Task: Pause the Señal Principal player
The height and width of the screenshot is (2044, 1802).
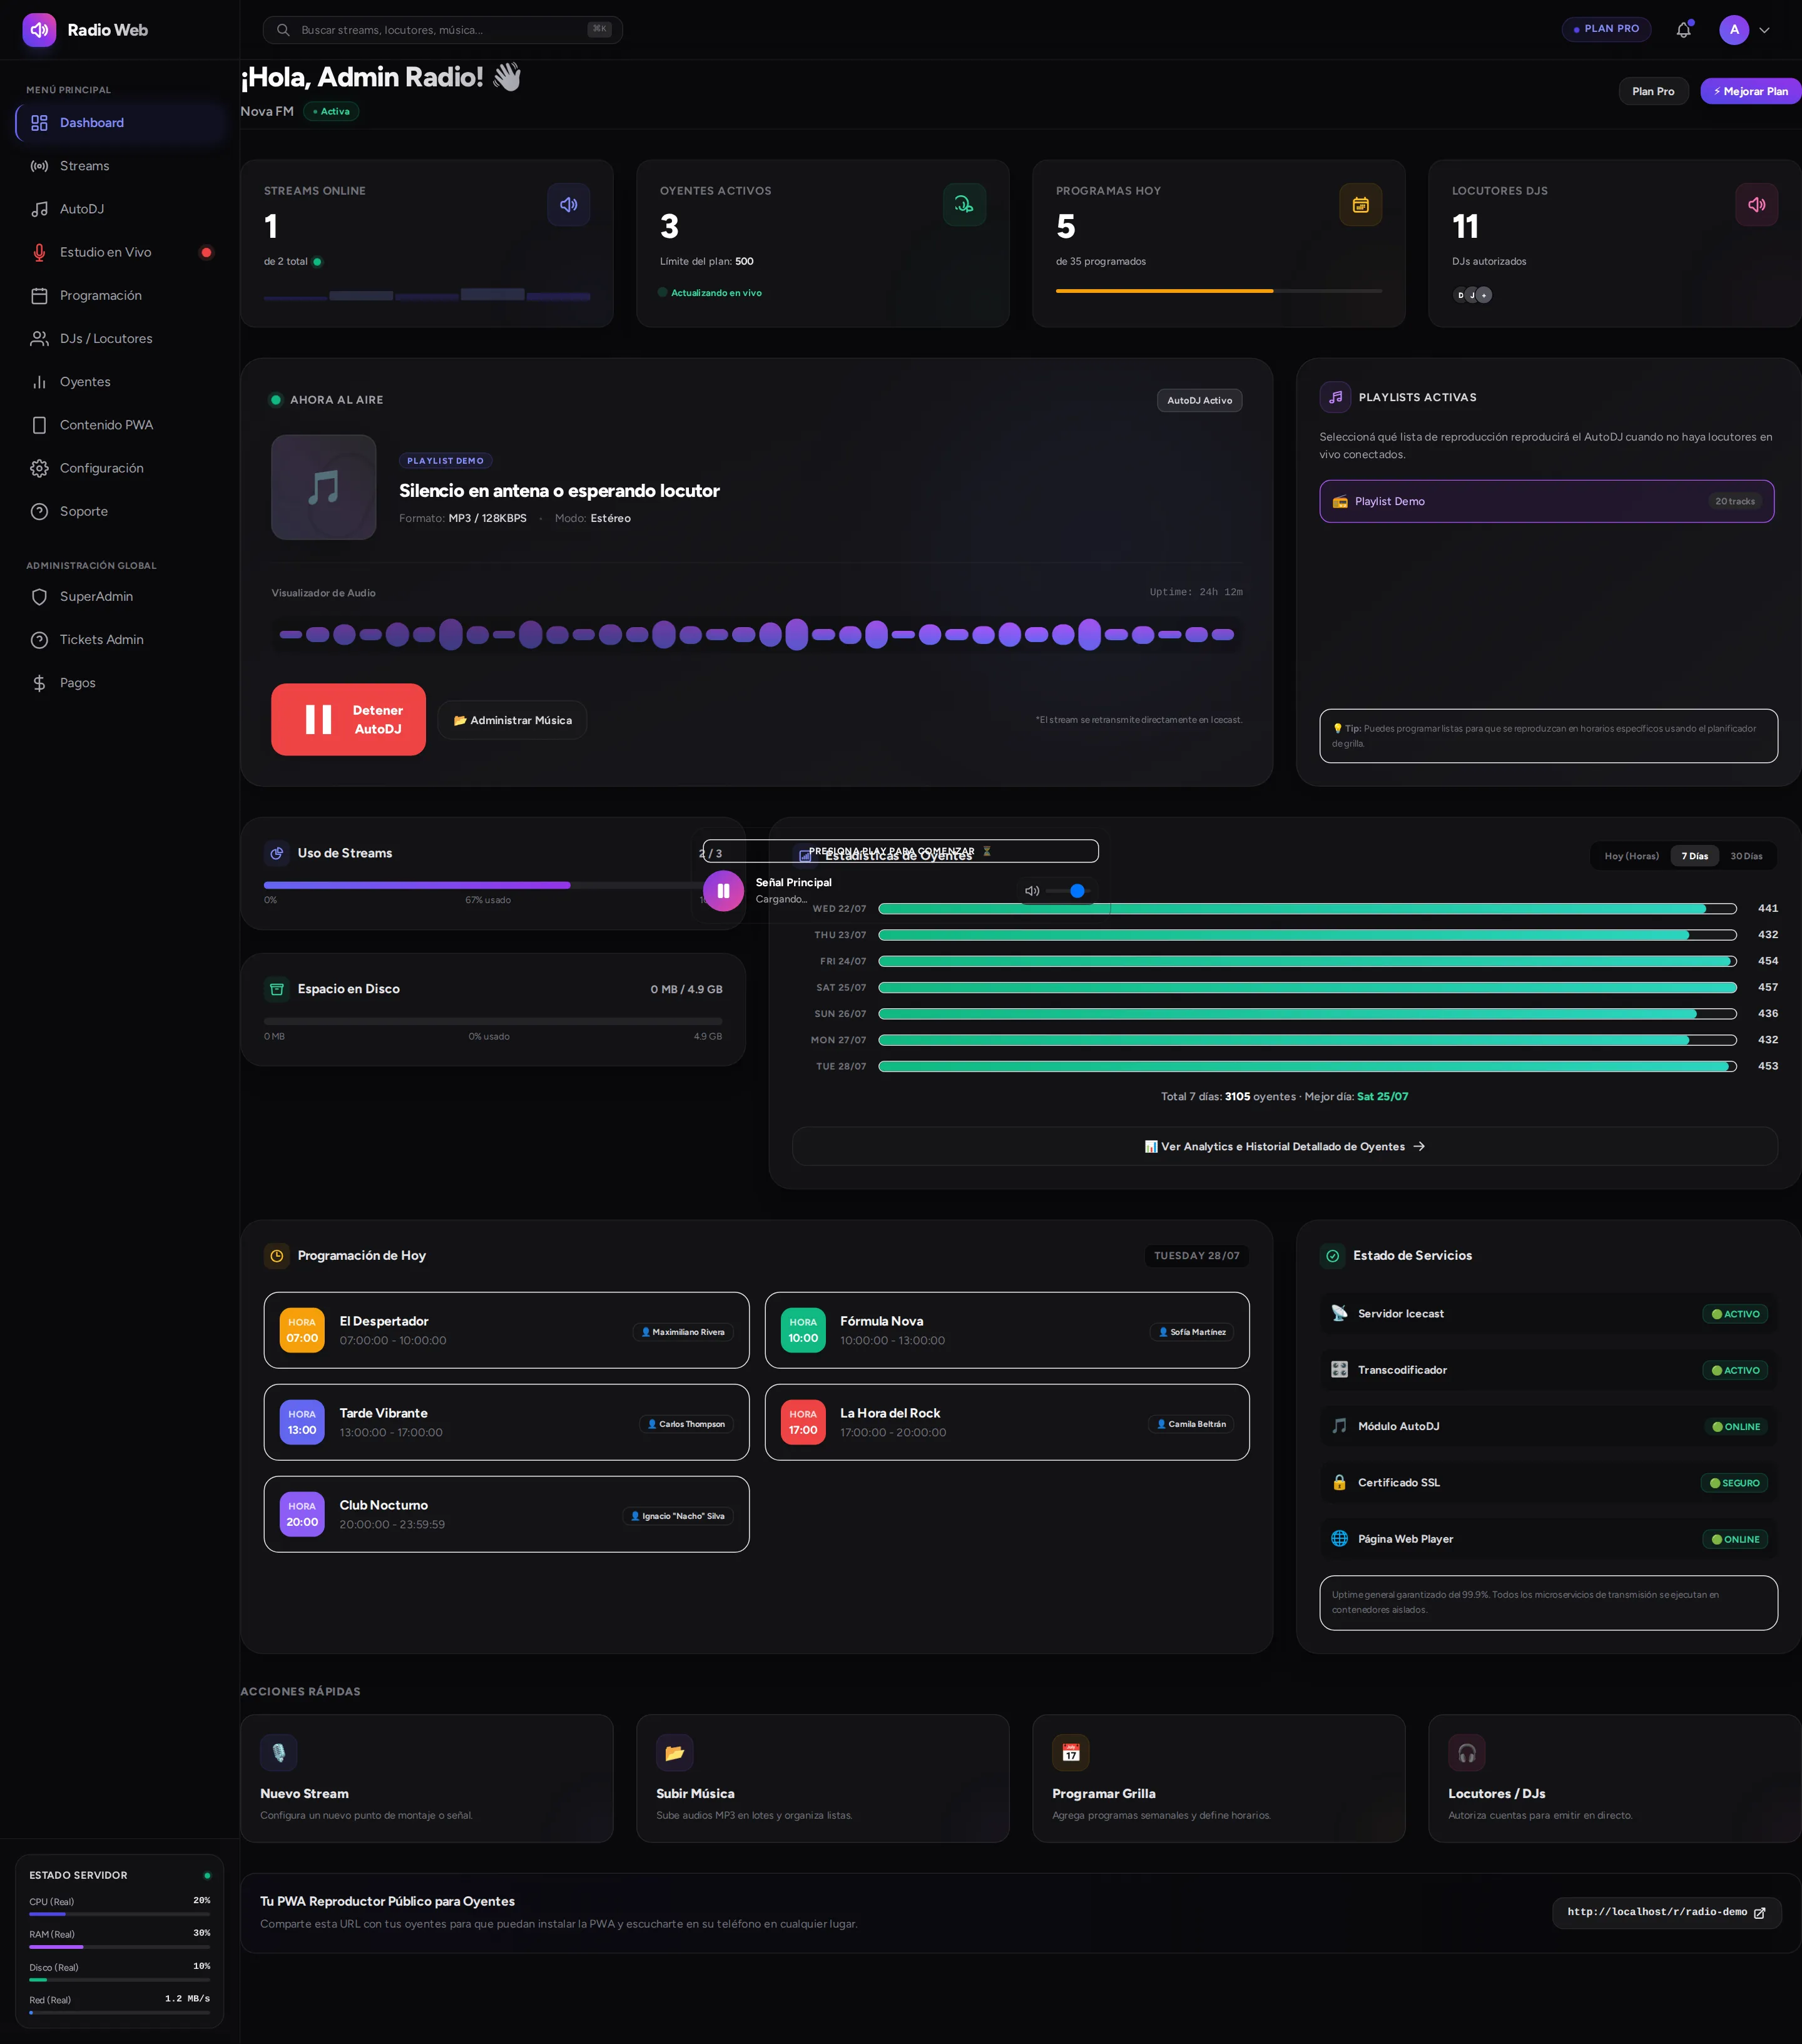Action: pyautogui.click(x=723, y=891)
